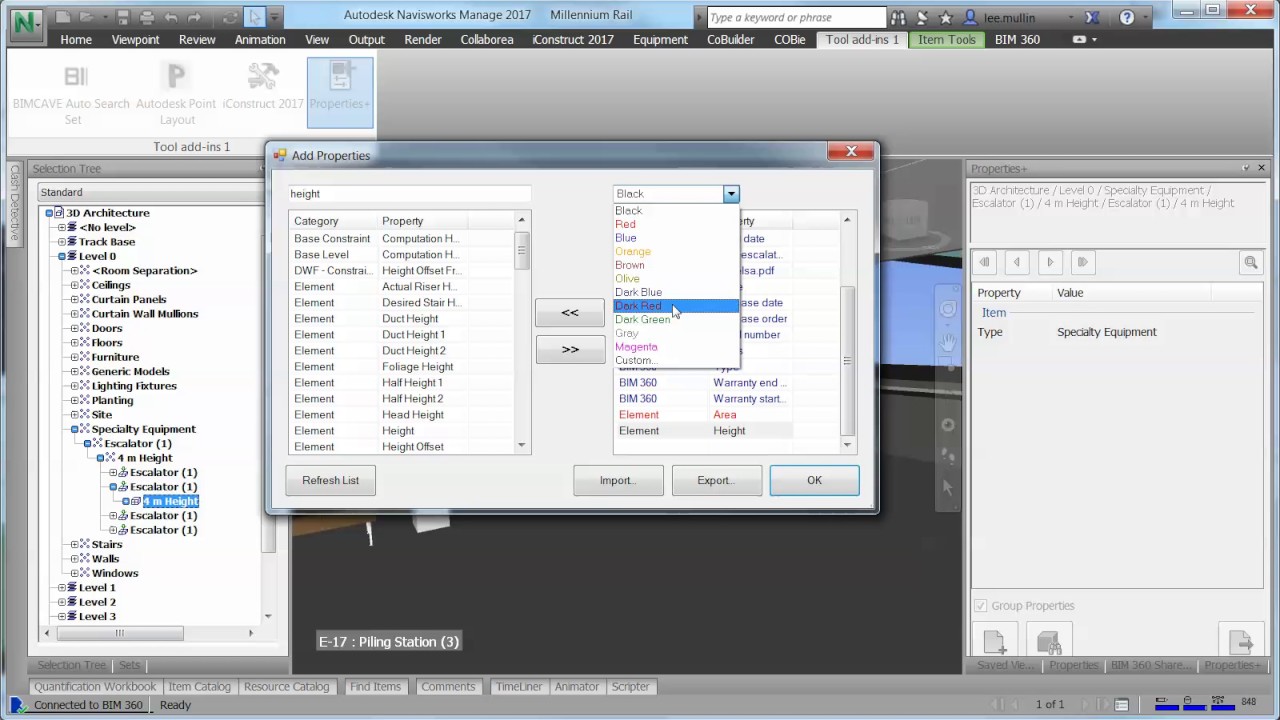
Task: Click the BIMCAVE Auto Search Set icon
Action: pos(75,77)
